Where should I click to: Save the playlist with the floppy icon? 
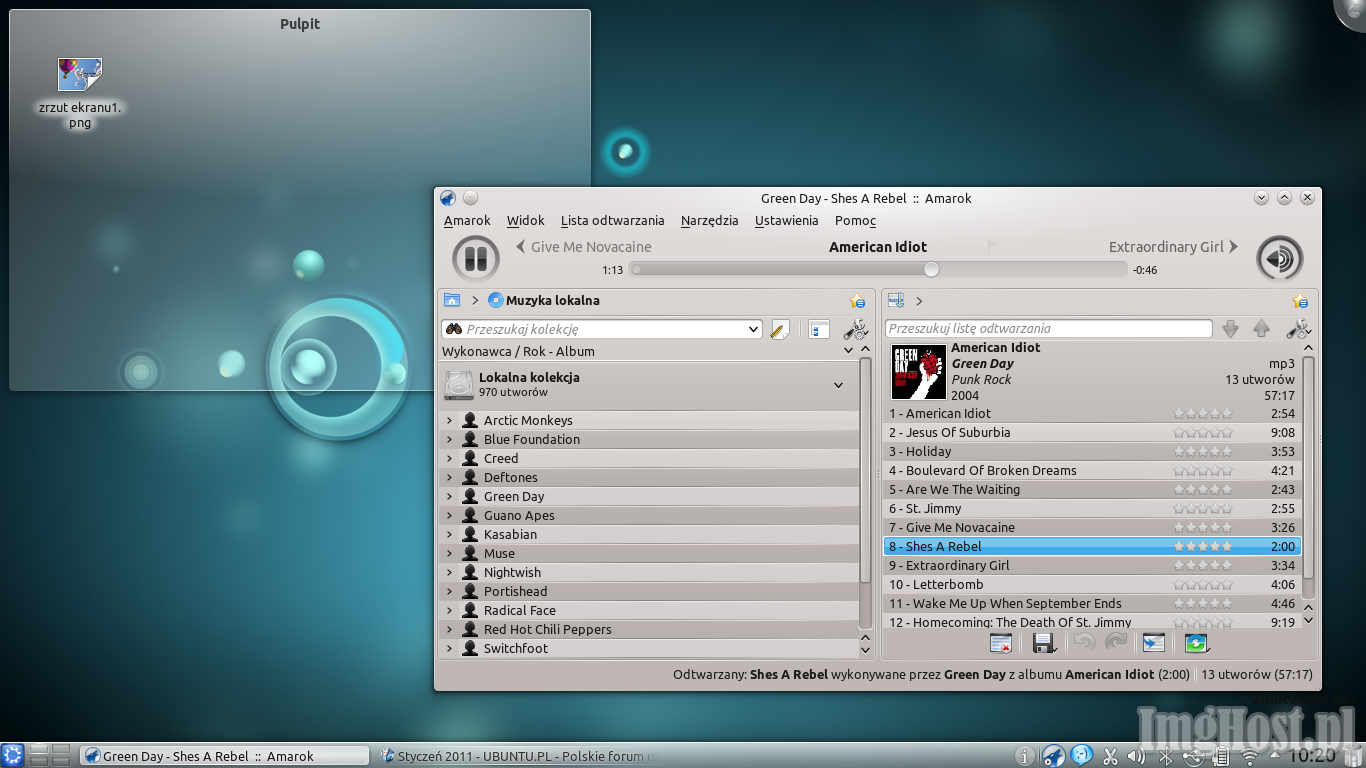[x=1044, y=643]
